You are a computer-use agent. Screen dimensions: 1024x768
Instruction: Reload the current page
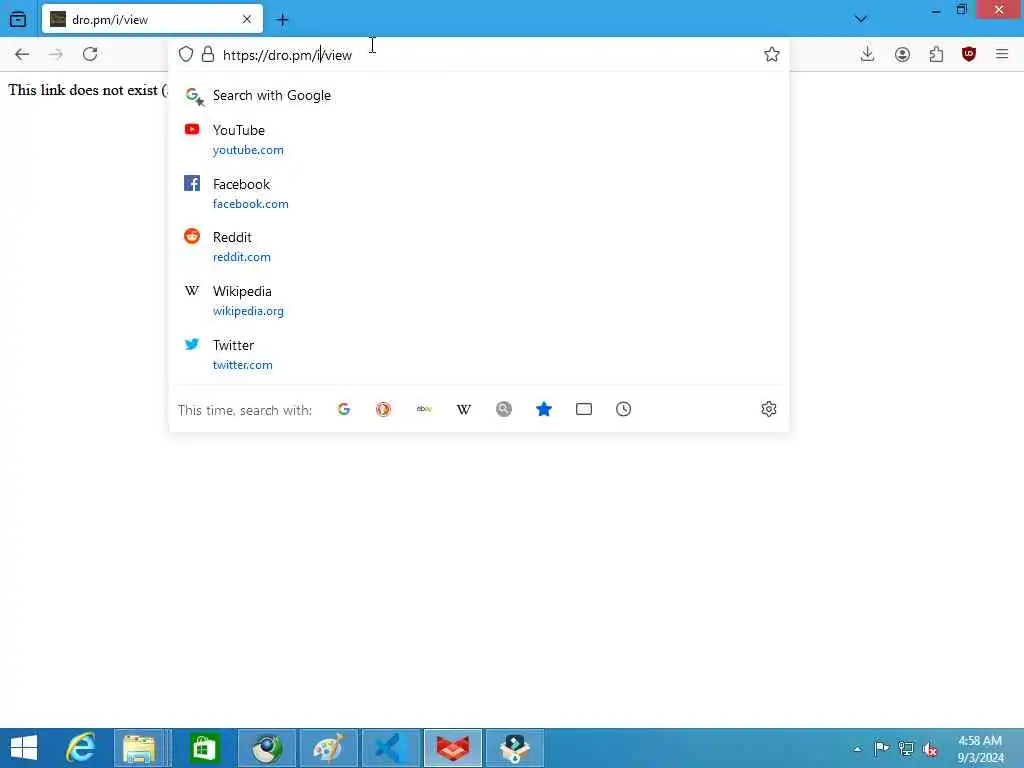point(90,54)
